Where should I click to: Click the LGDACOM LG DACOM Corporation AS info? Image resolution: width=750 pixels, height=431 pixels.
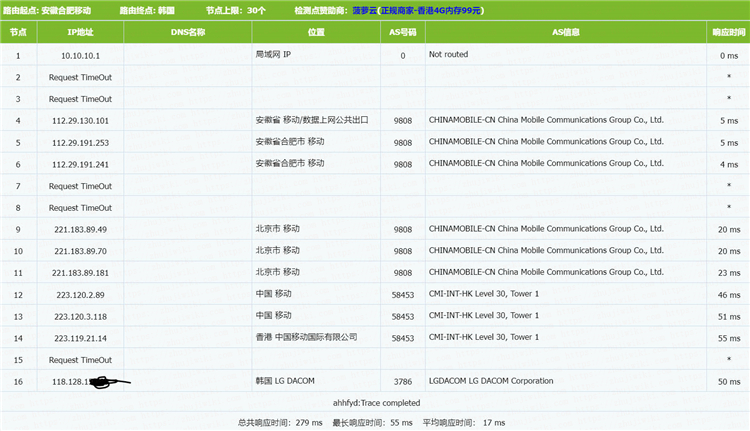pos(490,381)
